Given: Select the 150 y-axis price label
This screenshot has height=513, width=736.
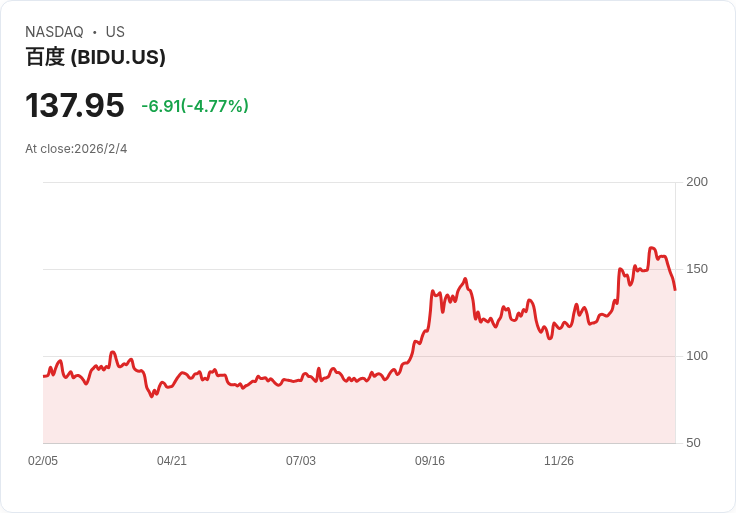Looking at the screenshot, I should click(x=697, y=269).
